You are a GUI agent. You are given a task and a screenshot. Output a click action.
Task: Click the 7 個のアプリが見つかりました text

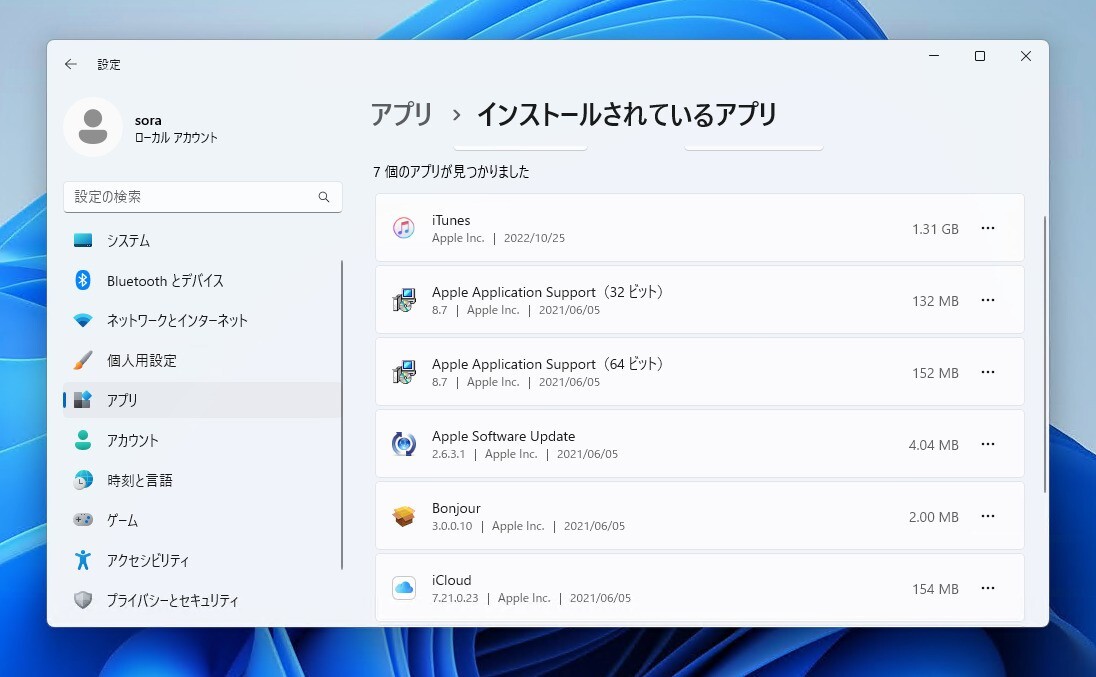451,171
